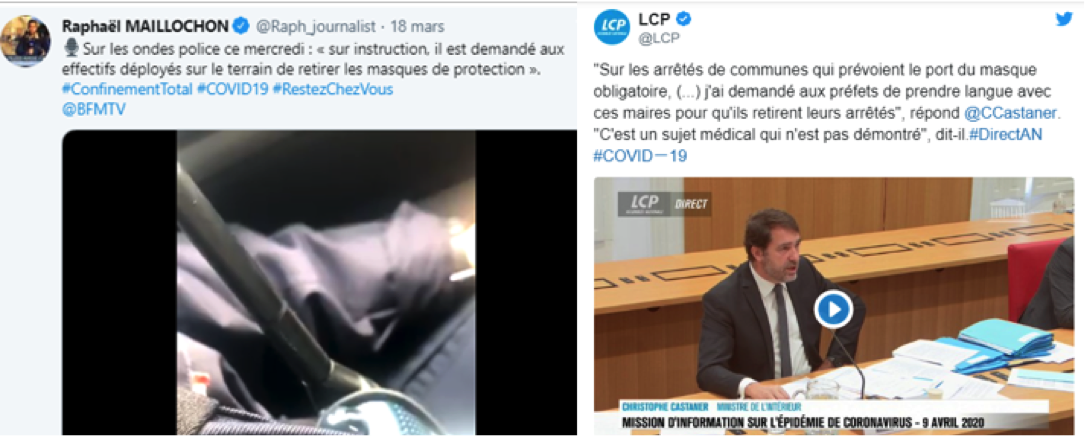This screenshot has width=1091, height=436.
Task: Click the @Raph_journalist handle
Action: pos(316,26)
